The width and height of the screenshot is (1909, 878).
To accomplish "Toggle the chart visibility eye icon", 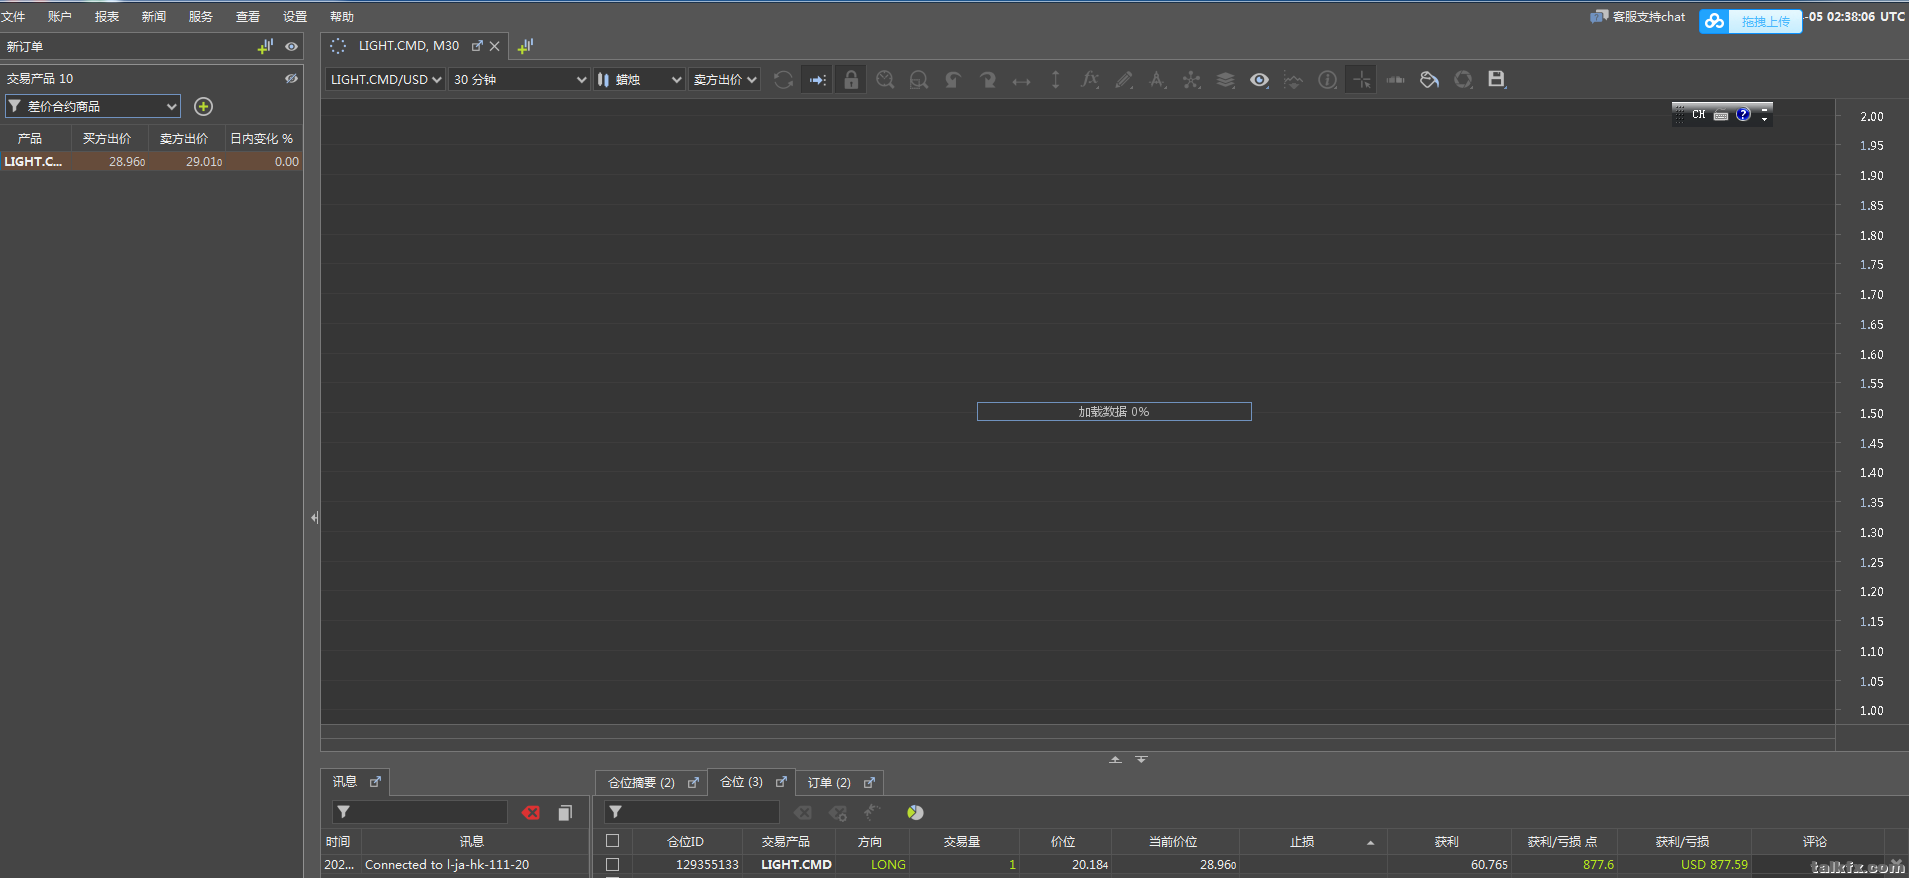I will click(x=1260, y=80).
